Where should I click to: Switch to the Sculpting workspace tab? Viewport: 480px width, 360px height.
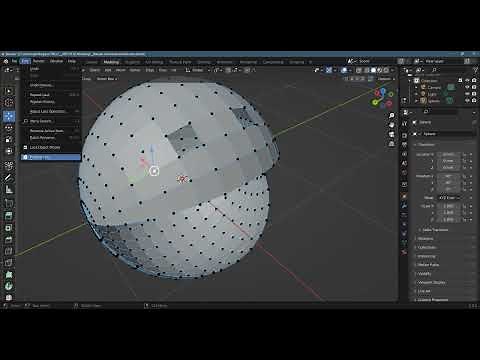(x=132, y=62)
